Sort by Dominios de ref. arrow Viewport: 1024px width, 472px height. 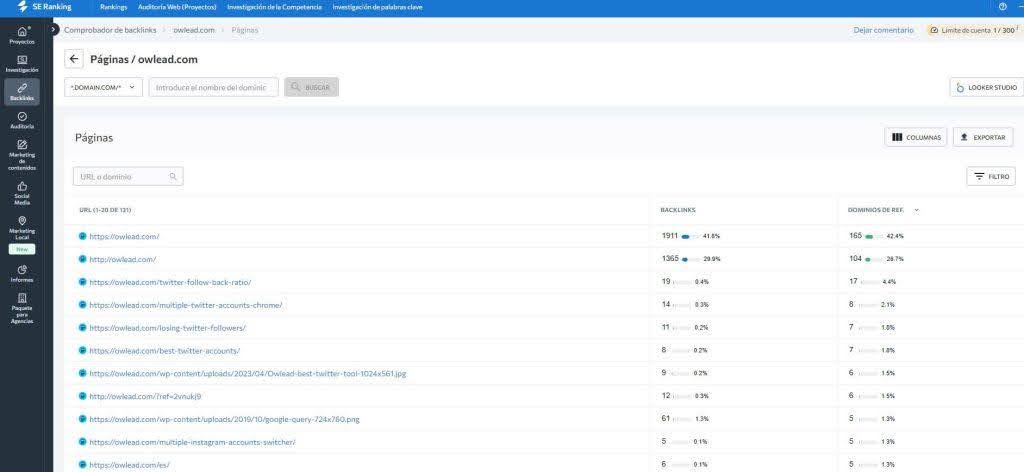(916, 210)
